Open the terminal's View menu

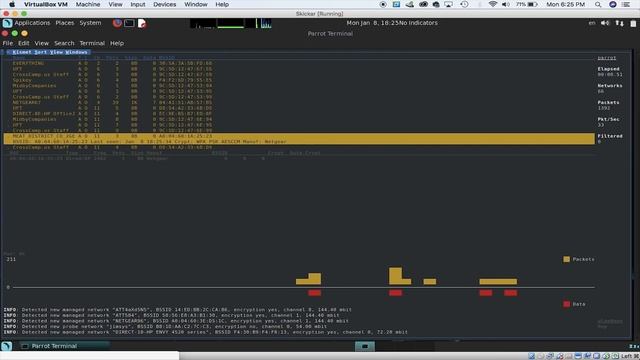click(42, 43)
